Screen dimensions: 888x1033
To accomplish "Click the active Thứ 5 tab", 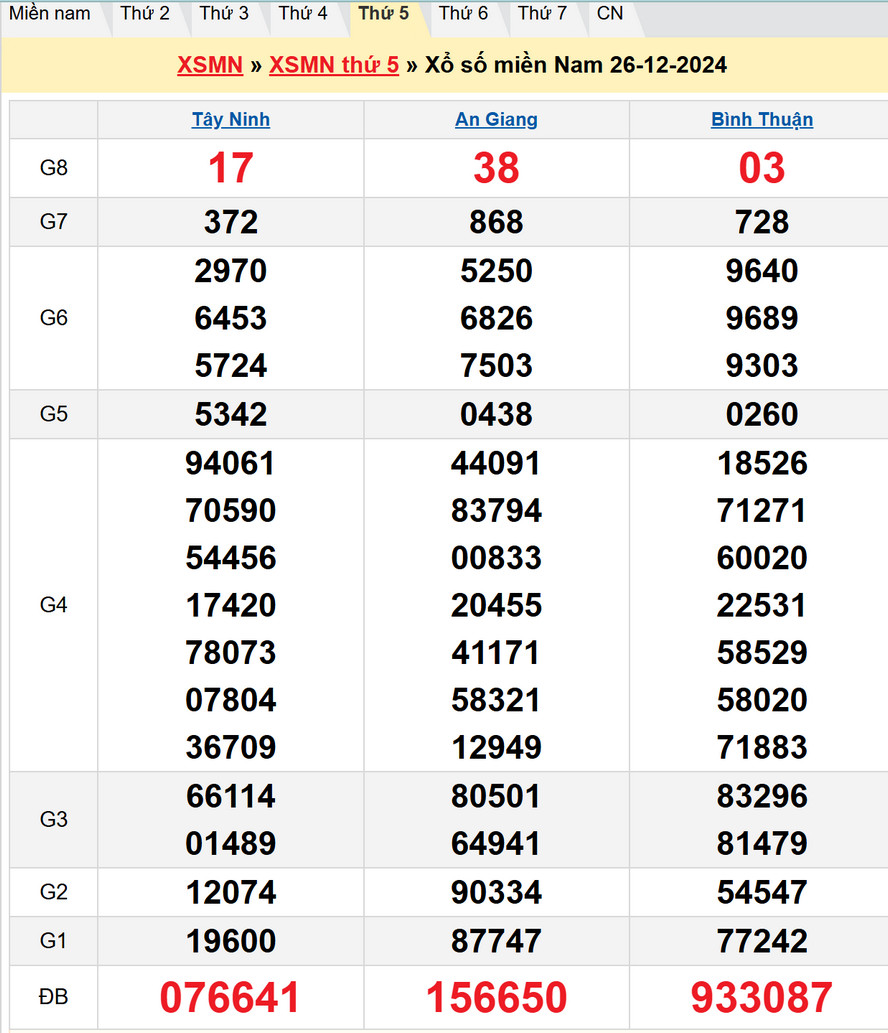I will pyautogui.click(x=383, y=14).
